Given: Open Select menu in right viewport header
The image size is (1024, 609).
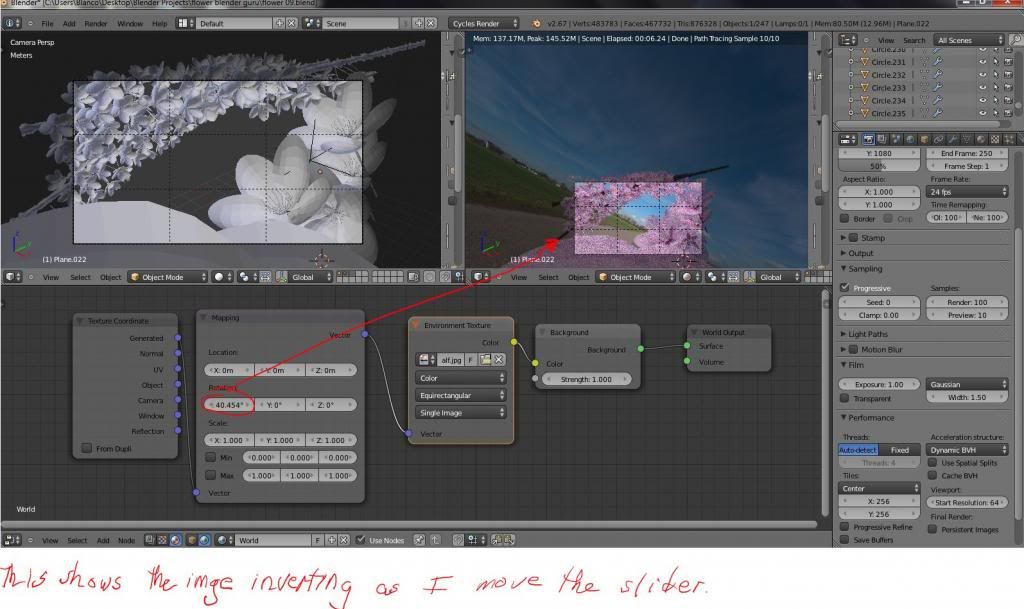Looking at the screenshot, I should [x=549, y=277].
